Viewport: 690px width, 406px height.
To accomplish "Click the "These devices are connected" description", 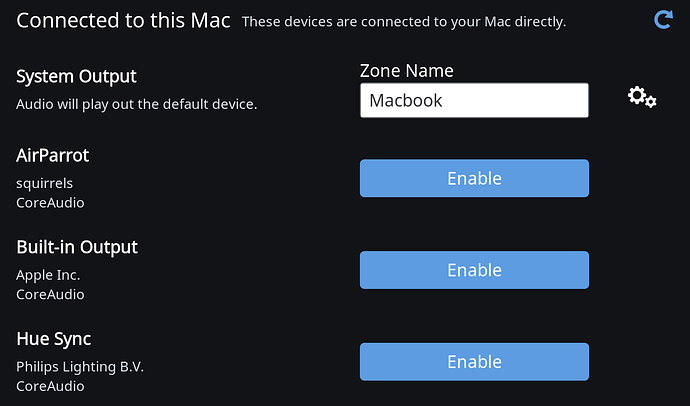I will point(404,22).
